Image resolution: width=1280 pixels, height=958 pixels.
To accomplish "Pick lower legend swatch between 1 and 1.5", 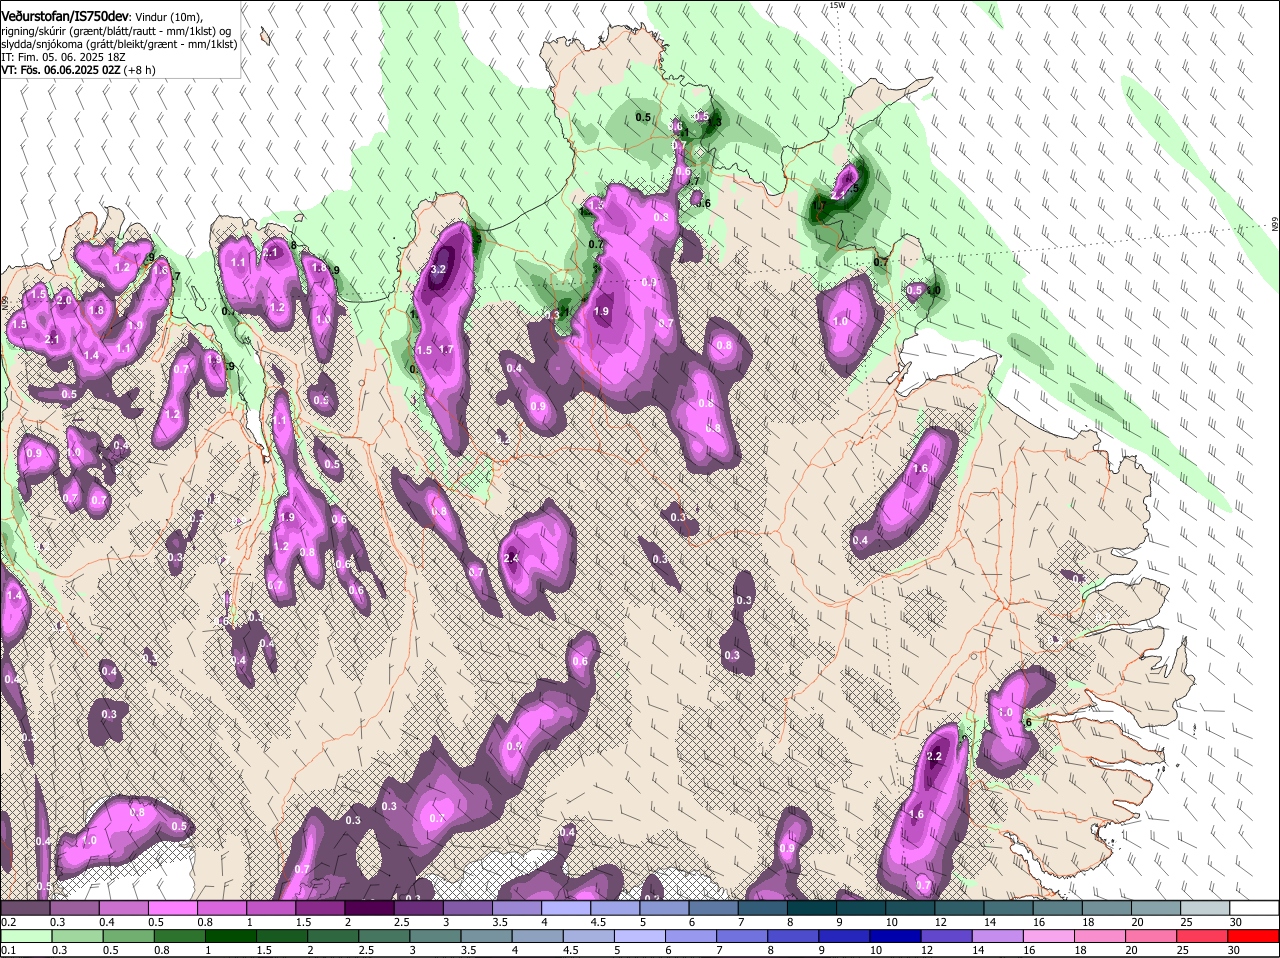I will pos(231,936).
